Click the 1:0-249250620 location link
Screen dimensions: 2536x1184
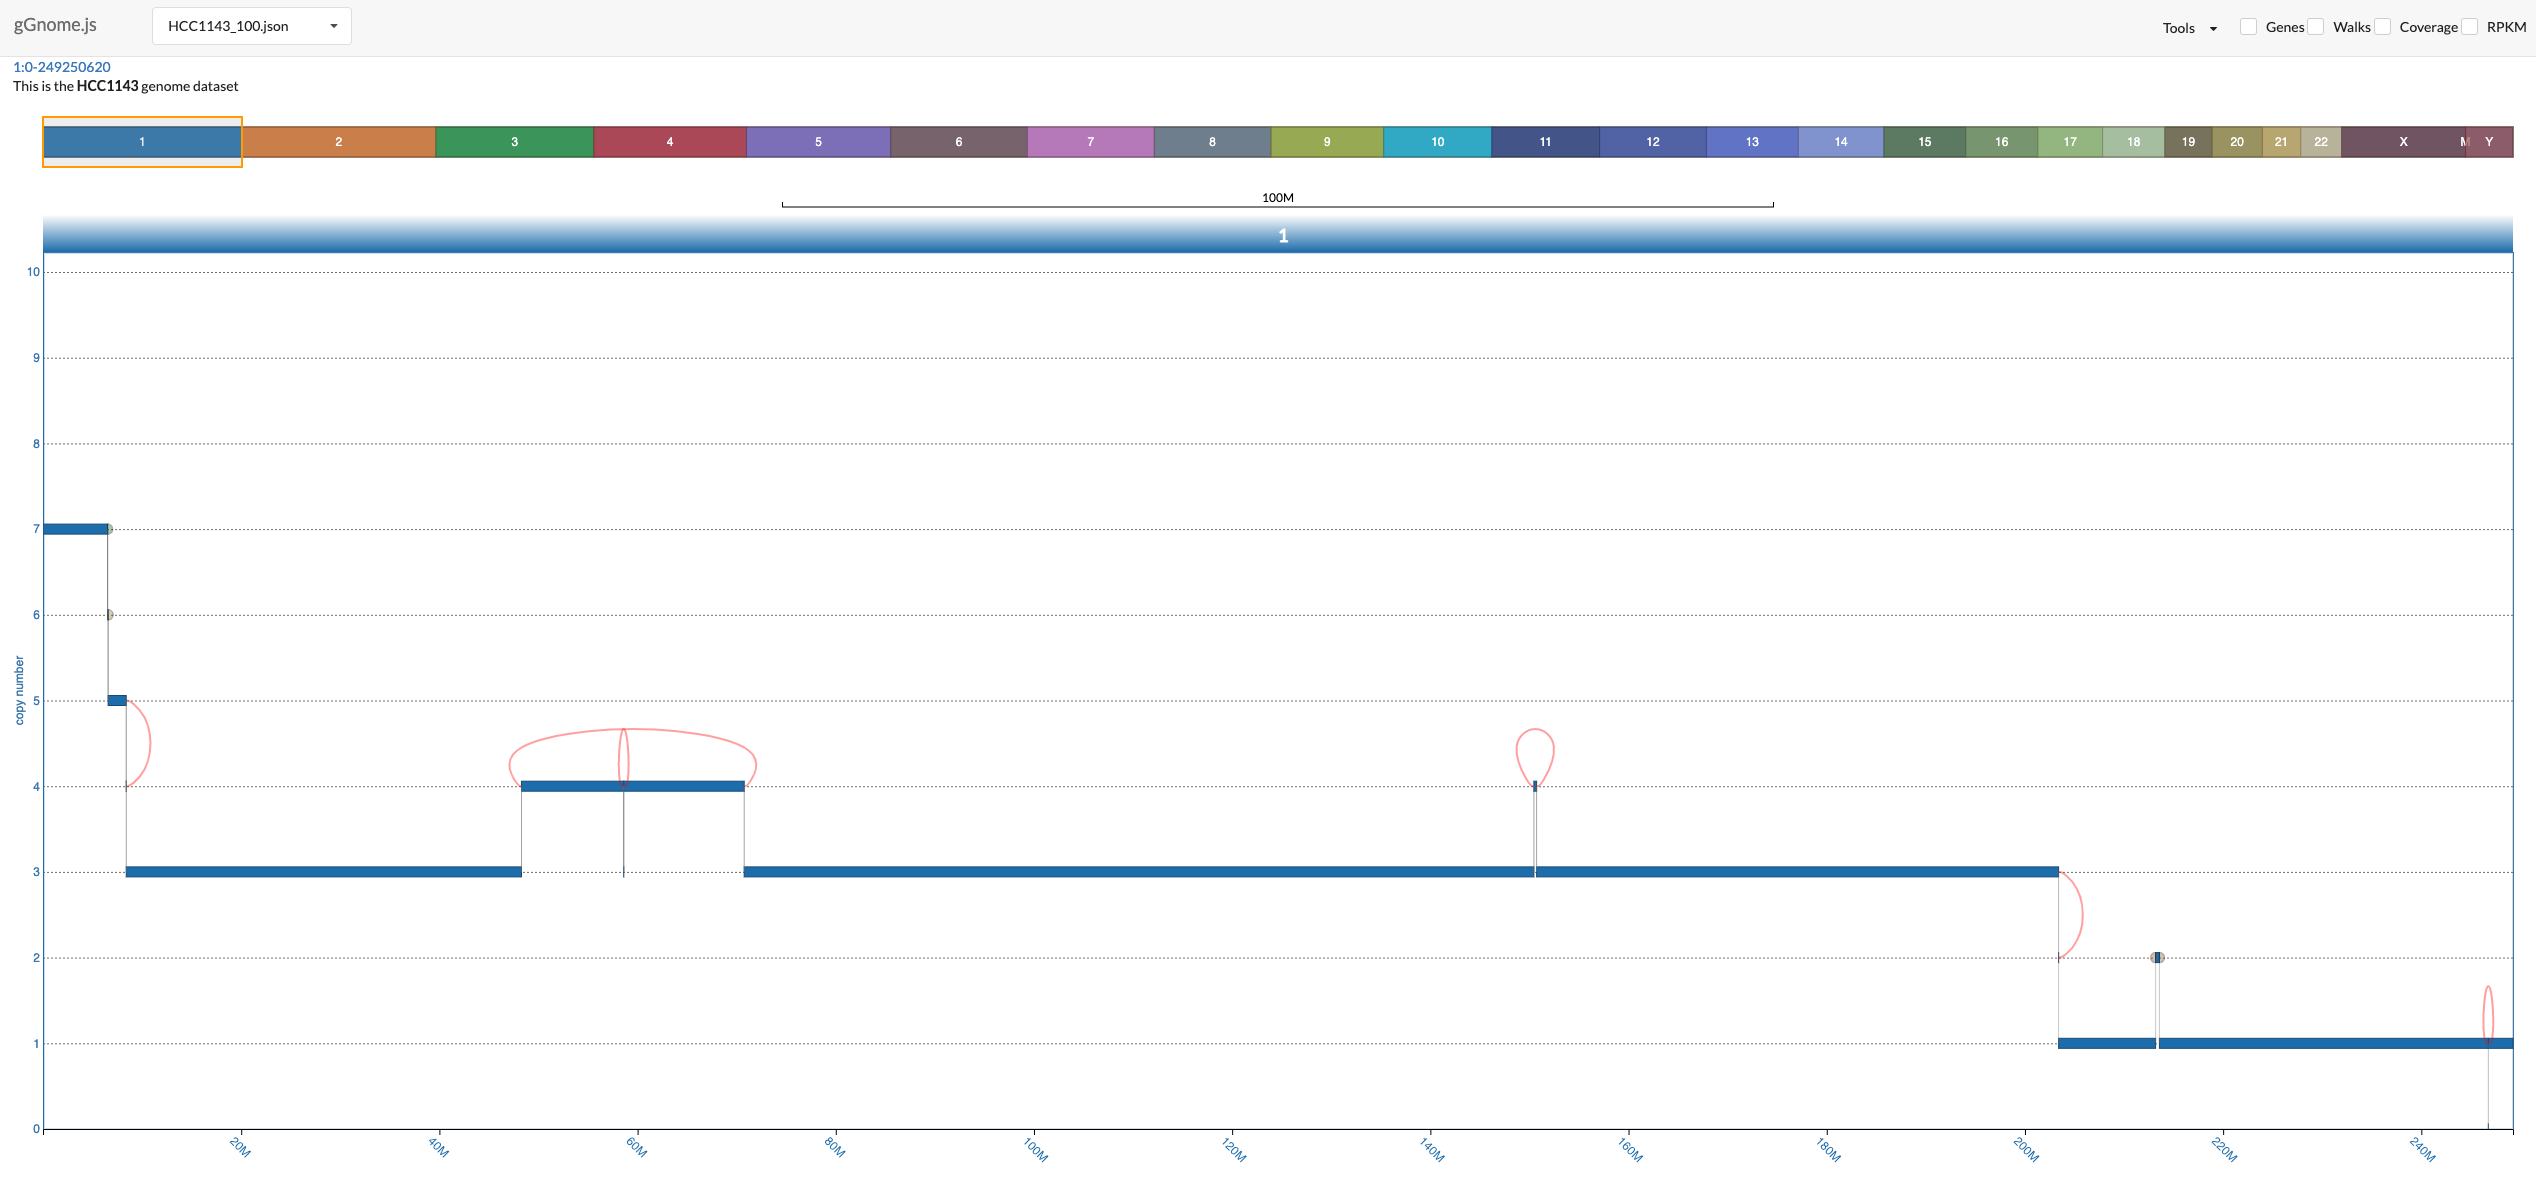click(x=62, y=67)
